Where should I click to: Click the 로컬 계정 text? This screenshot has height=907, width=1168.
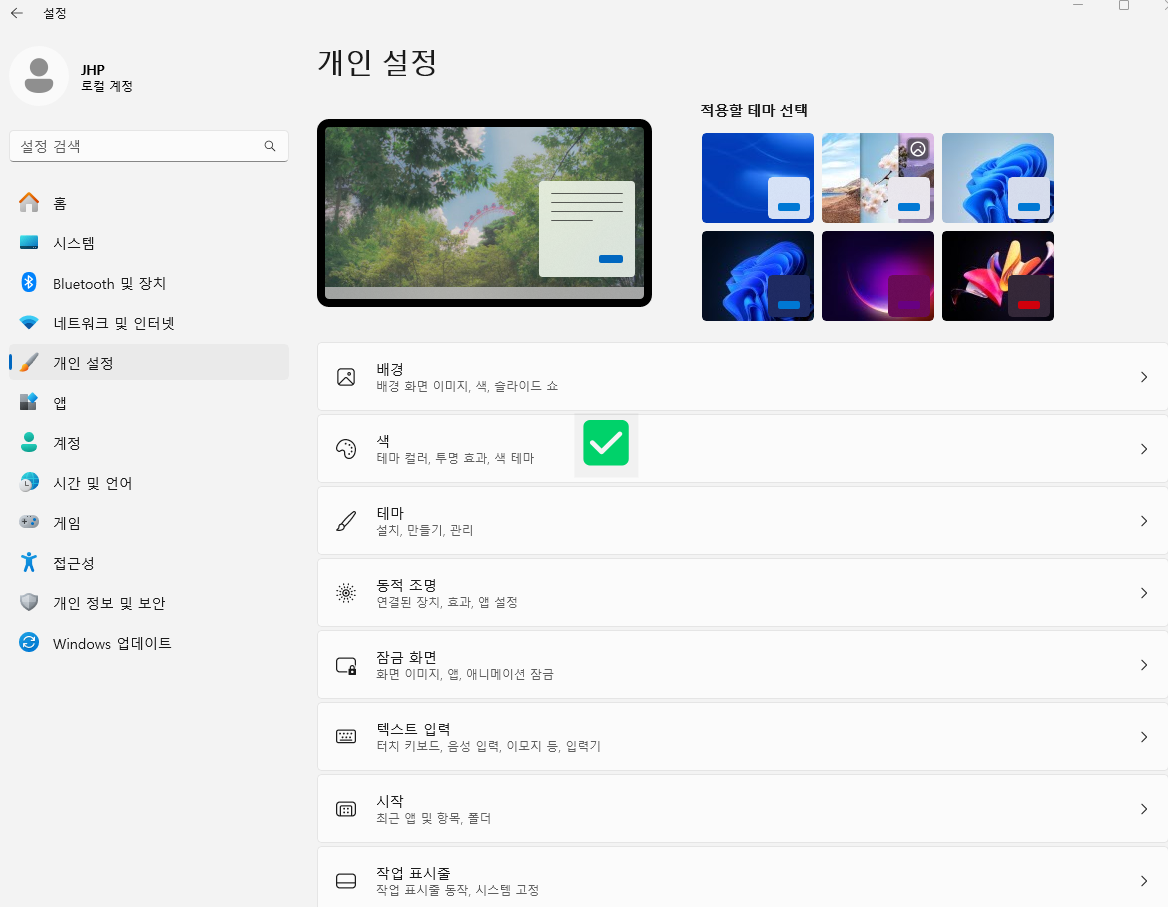click(x=107, y=86)
